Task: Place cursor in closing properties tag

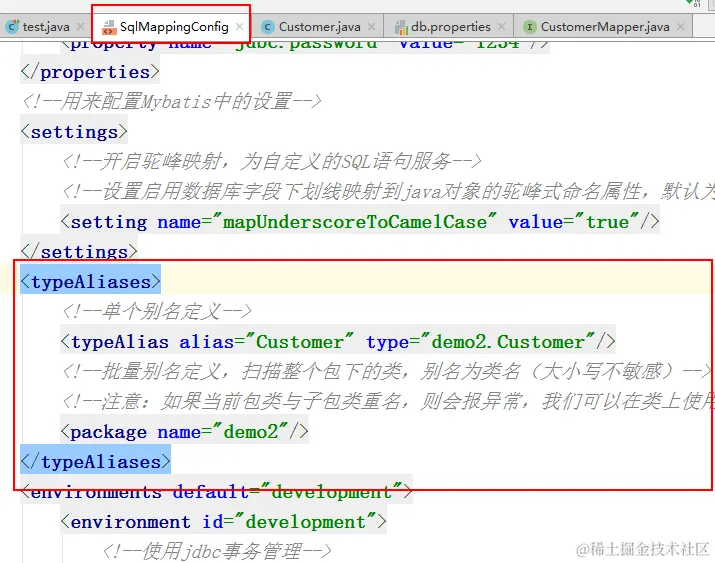Action: [x=90, y=72]
